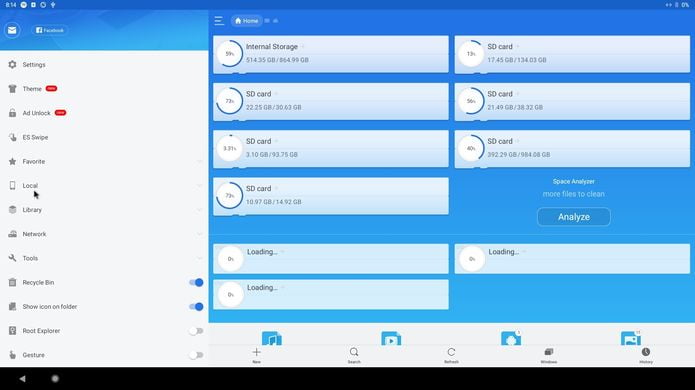Open the ES Swipe menu label

(x=35, y=137)
